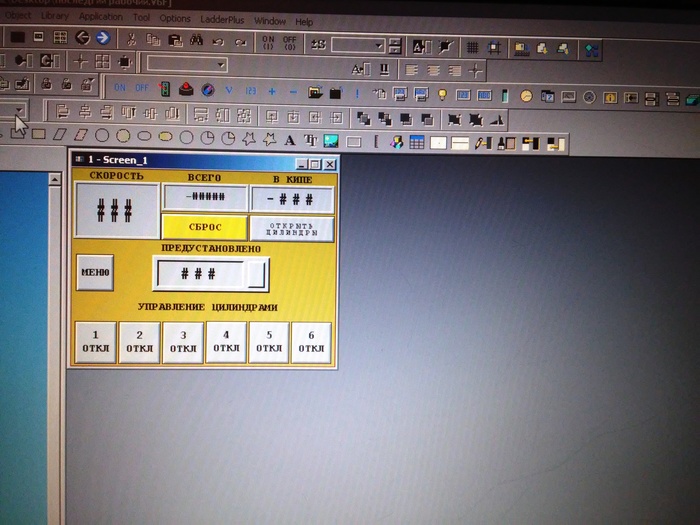Click the blue forward arrow icon

(102, 38)
